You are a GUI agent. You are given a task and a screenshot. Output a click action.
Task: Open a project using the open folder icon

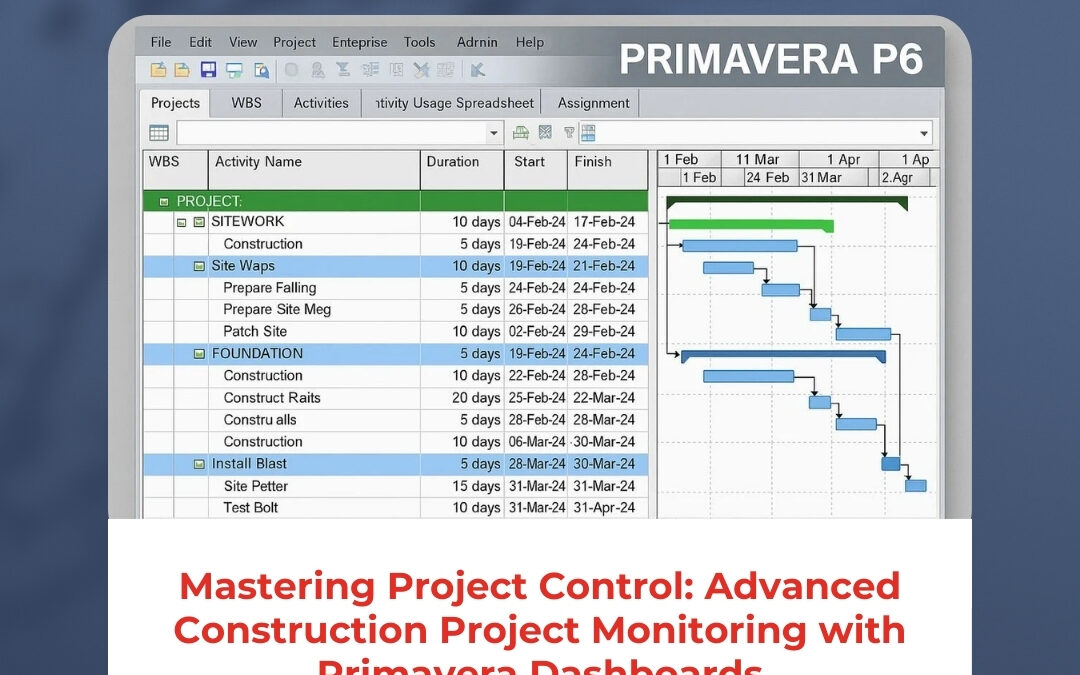[x=183, y=69]
